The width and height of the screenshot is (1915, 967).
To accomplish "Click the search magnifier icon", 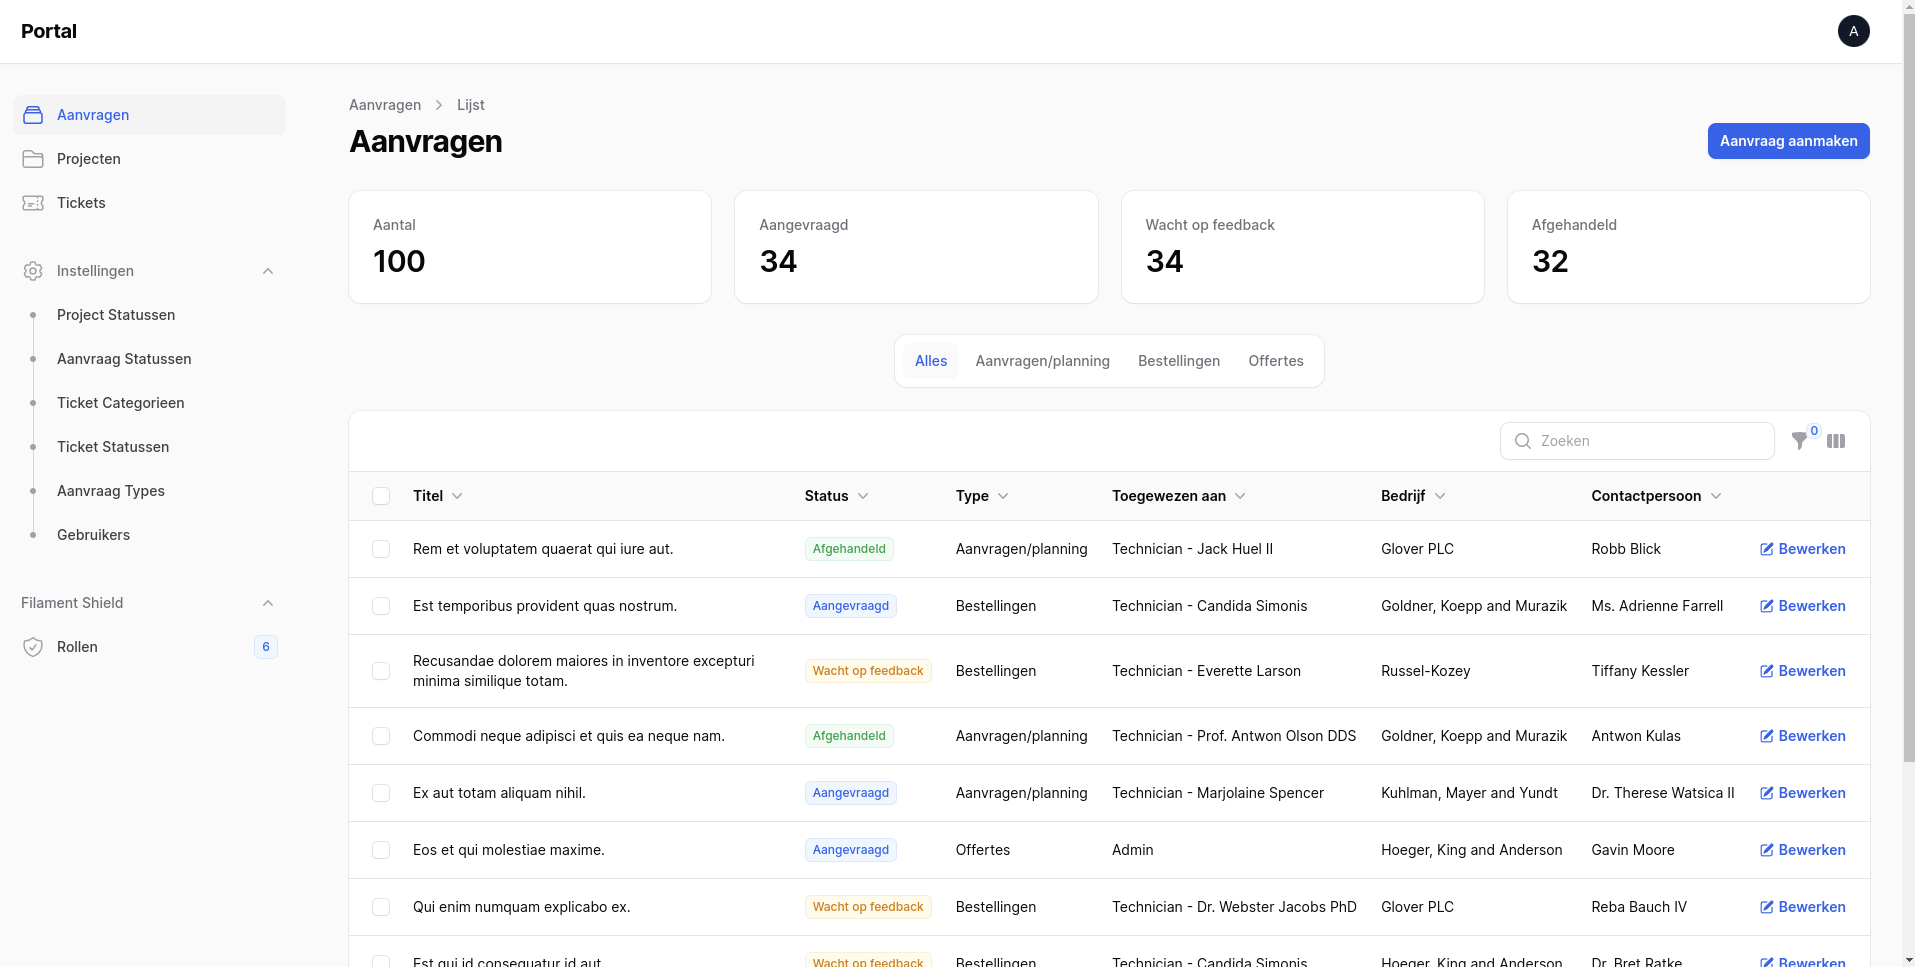I will pyautogui.click(x=1523, y=441).
